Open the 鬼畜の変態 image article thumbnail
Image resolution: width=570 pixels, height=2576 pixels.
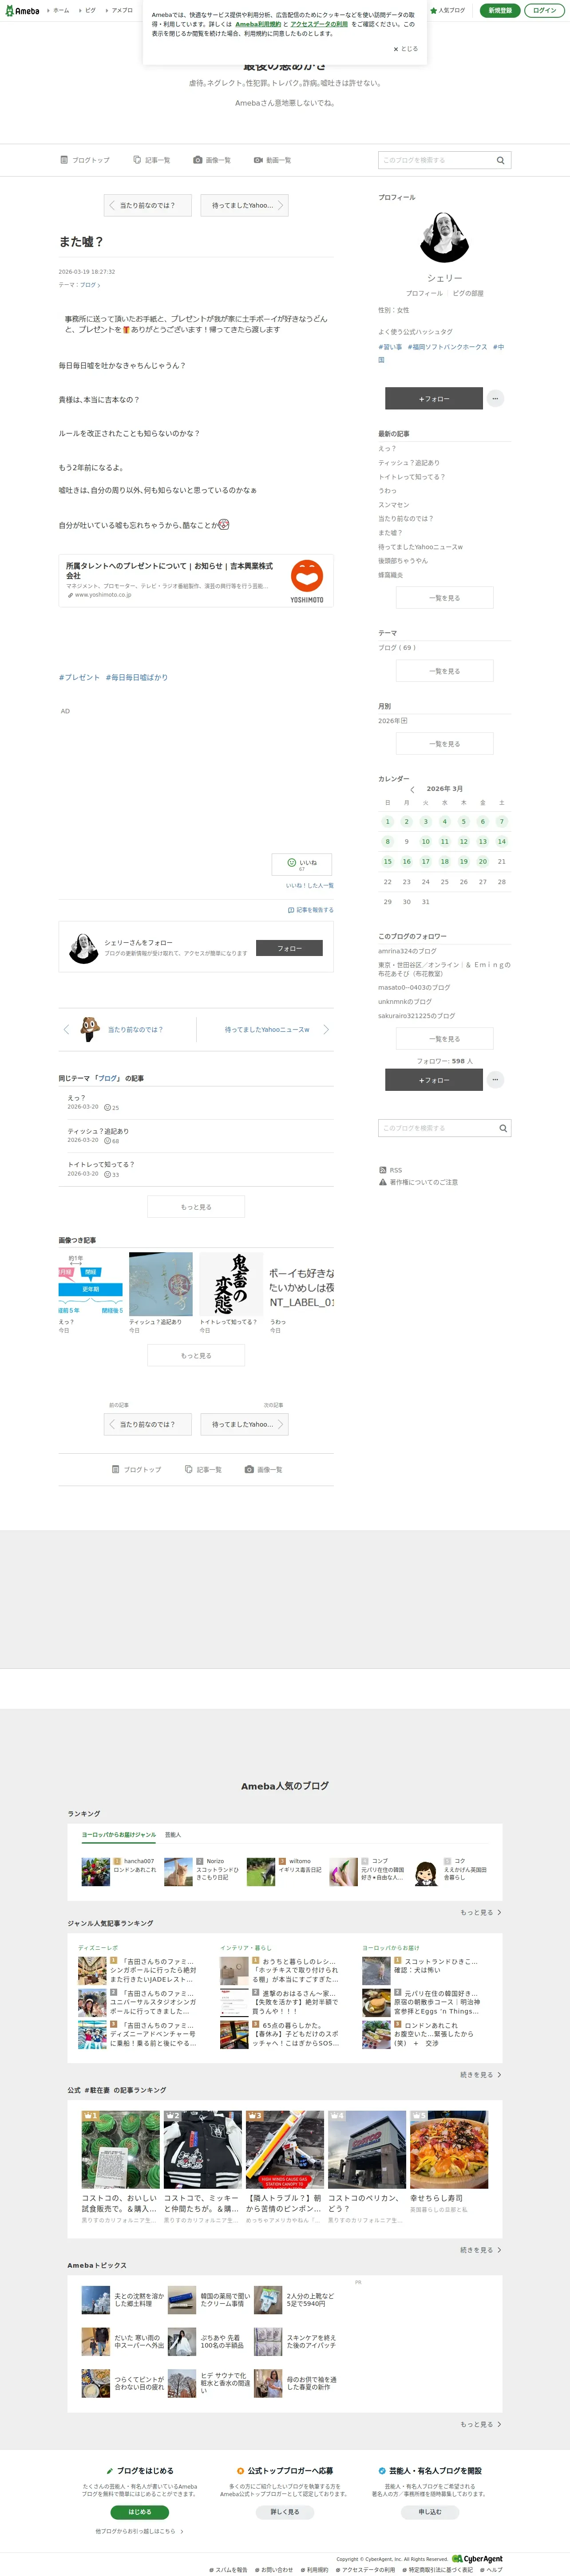coord(231,1284)
